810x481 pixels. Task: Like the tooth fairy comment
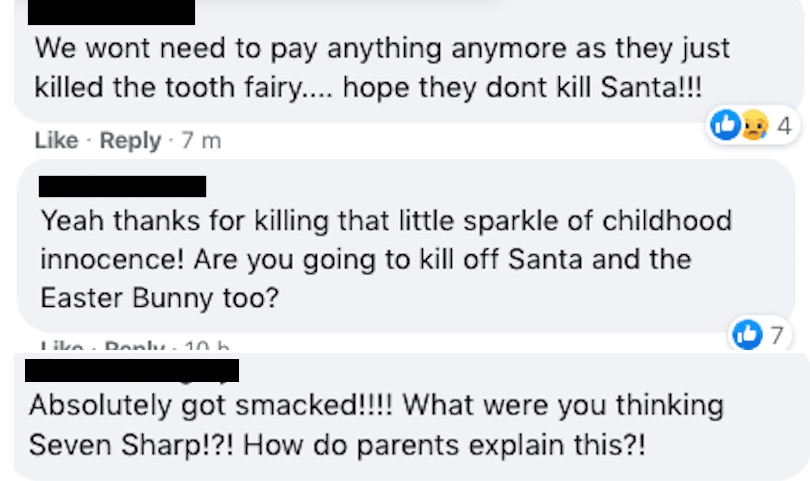point(56,141)
